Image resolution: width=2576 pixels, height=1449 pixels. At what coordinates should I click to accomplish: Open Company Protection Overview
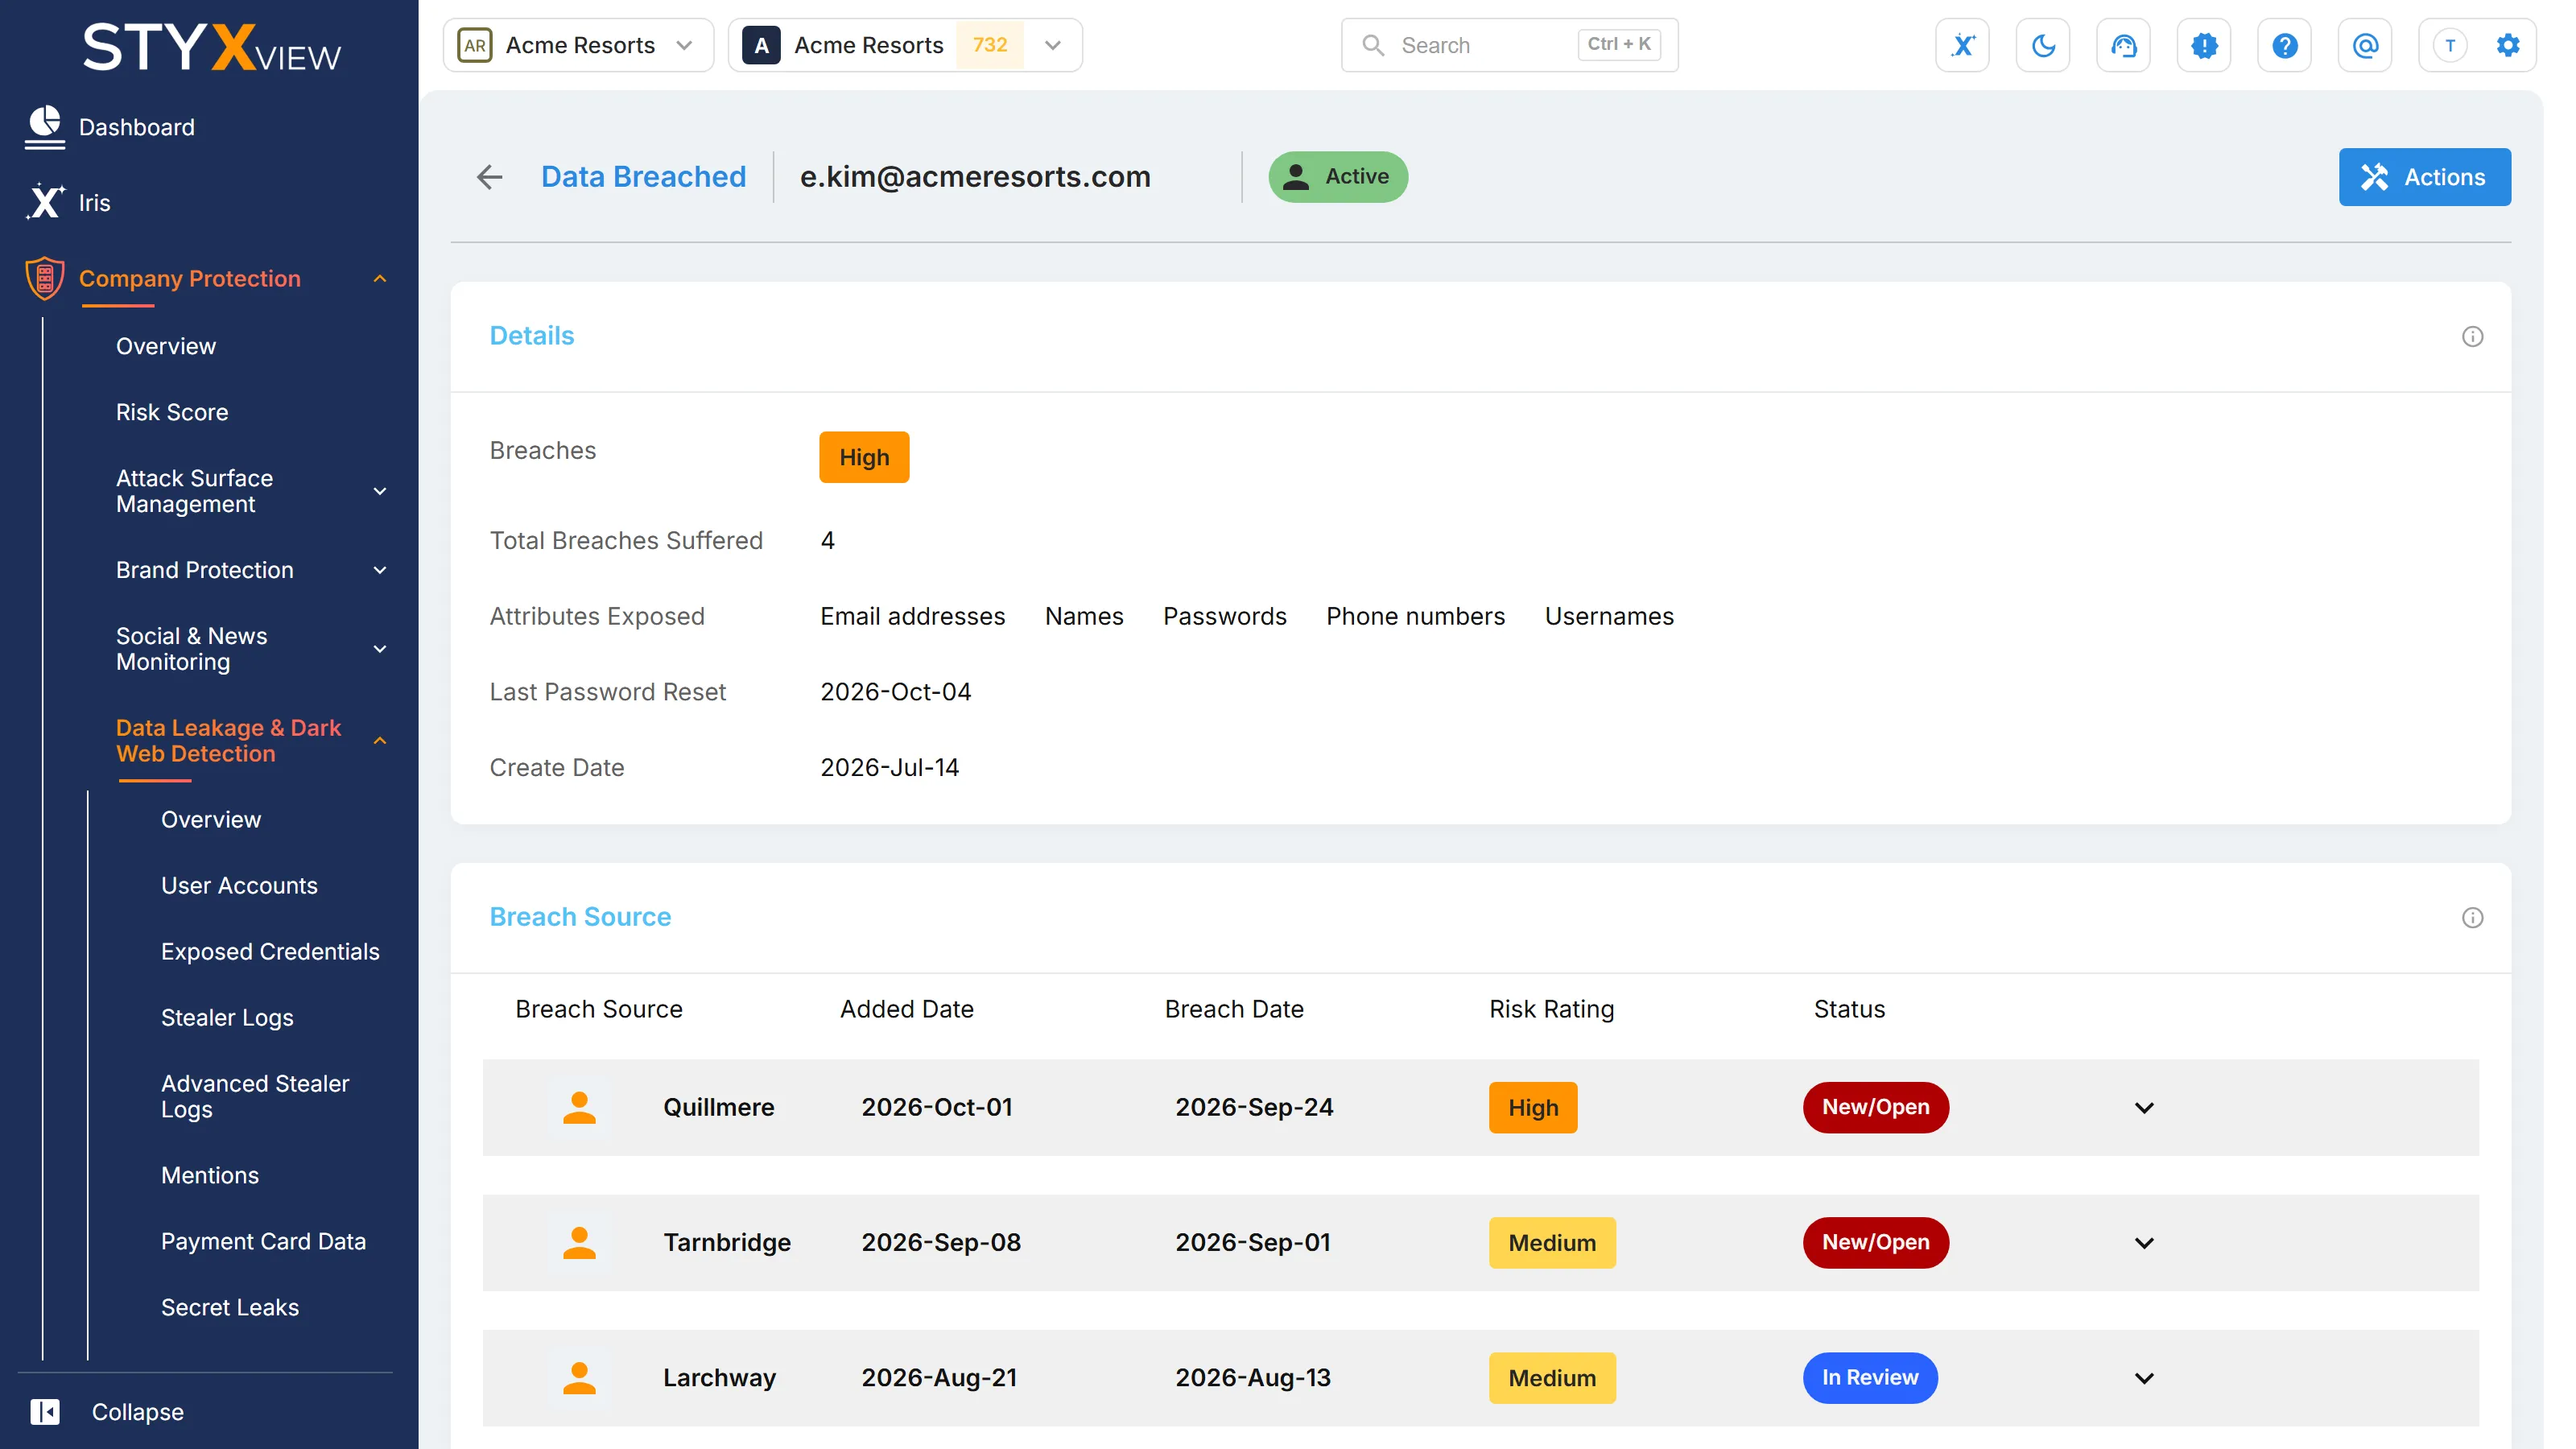pos(166,346)
